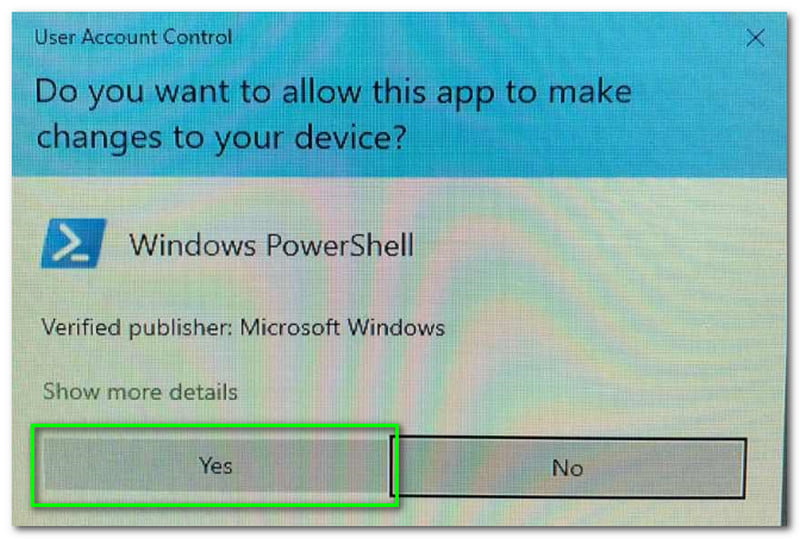This screenshot has width=800, height=539.
Task: Click the No button to deny changes
Action: point(568,467)
